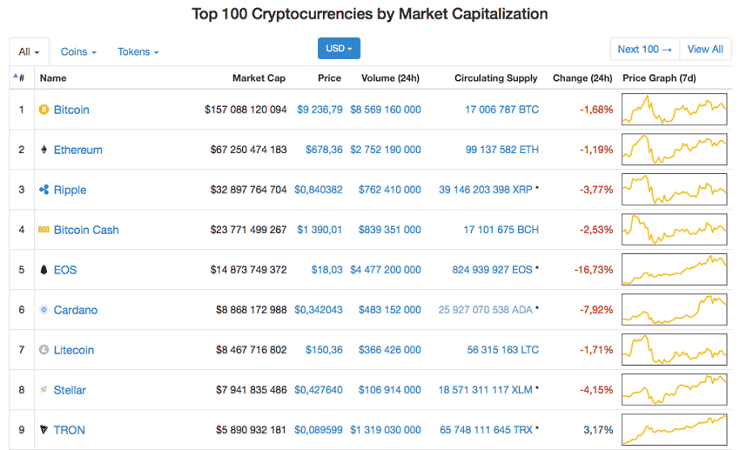Click the Litecoin logo icon
The image size is (740, 450).
(44, 350)
